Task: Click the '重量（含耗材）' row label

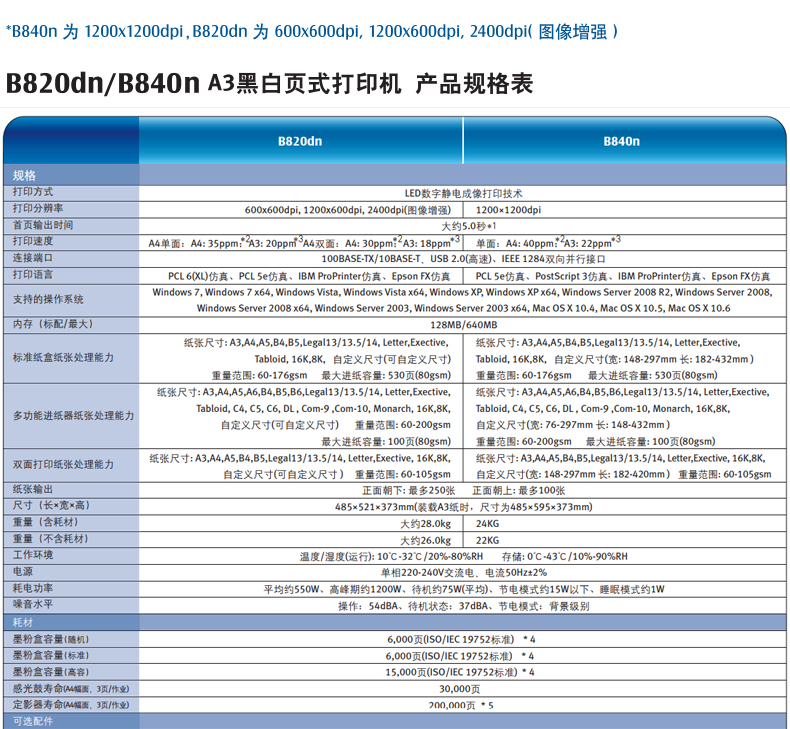Action: [x=45, y=522]
